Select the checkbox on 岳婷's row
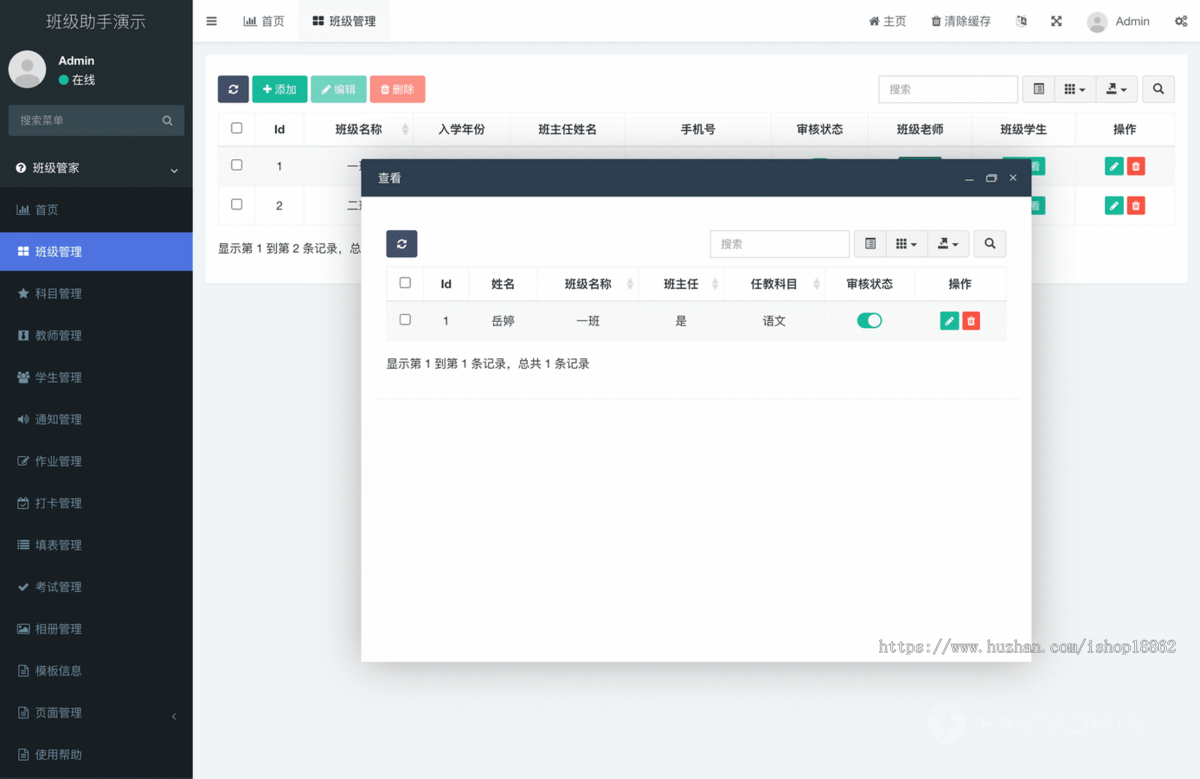This screenshot has height=779, width=1200. (405, 321)
